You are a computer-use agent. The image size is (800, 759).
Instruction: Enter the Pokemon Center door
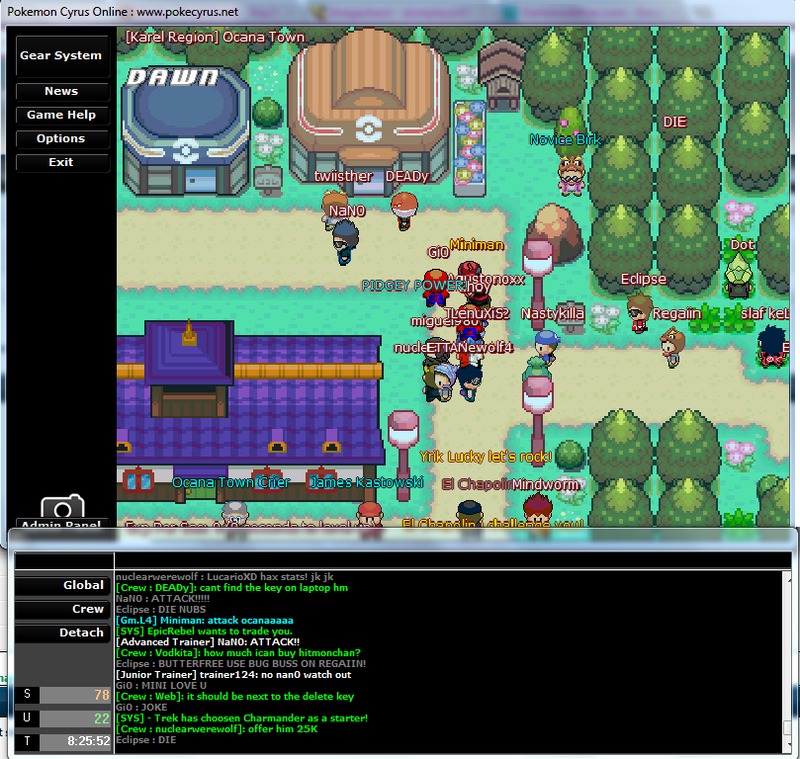tap(368, 184)
